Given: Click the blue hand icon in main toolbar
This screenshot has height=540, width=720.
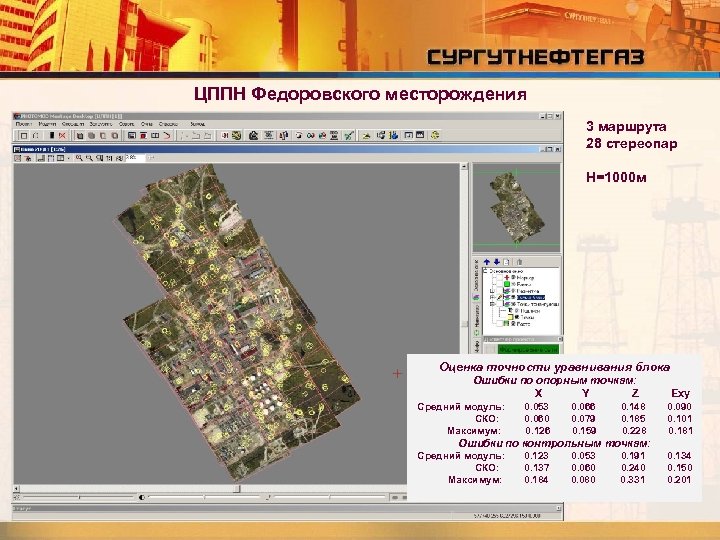Looking at the screenshot, I should click(x=395, y=135).
